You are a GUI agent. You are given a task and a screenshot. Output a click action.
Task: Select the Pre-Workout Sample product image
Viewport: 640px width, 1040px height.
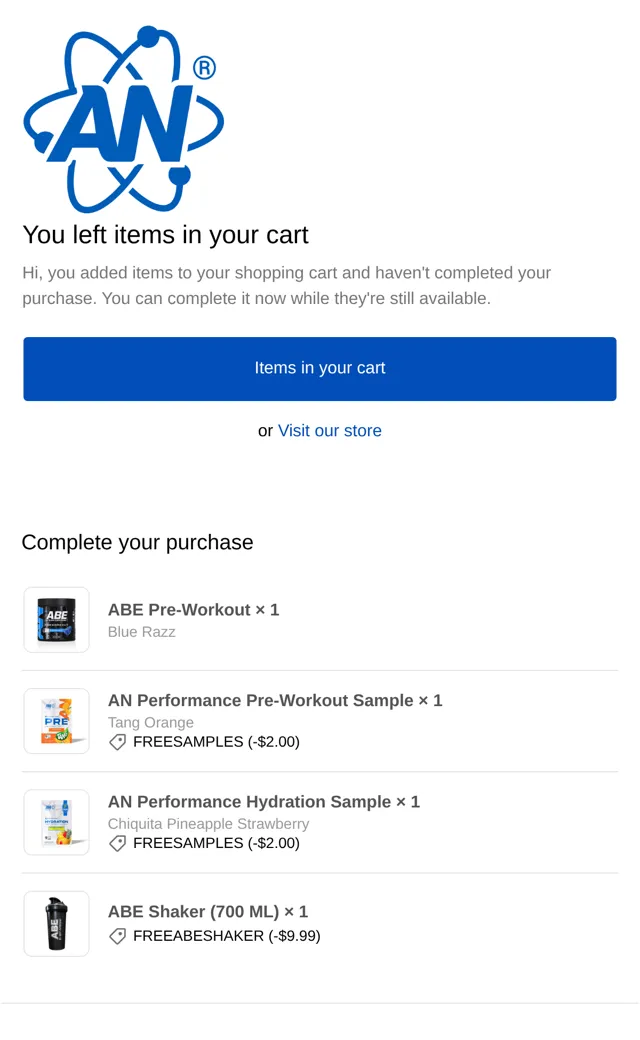56,721
